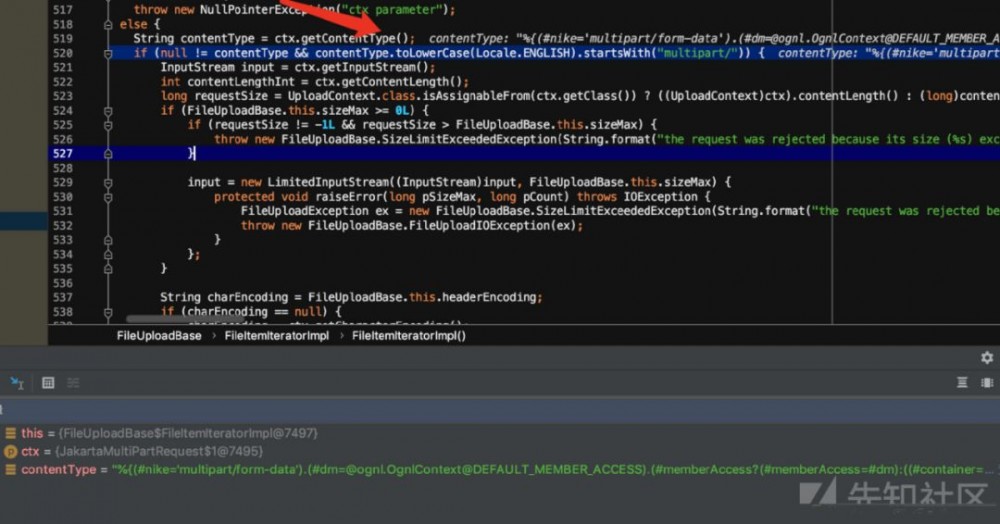Image resolution: width=1000 pixels, height=524 pixels.
Task: Collapse raiseError method at line 530
Action: [108, 197]
